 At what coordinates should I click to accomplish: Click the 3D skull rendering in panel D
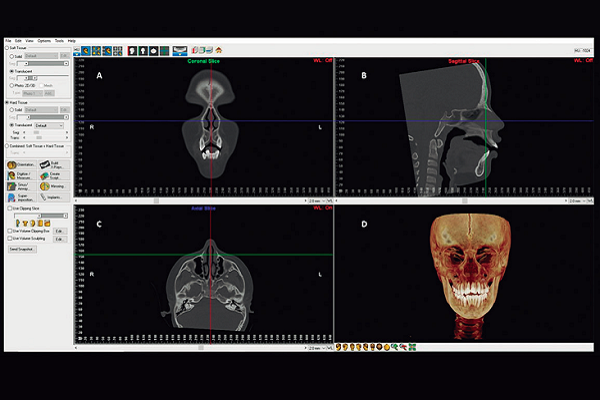470,274
